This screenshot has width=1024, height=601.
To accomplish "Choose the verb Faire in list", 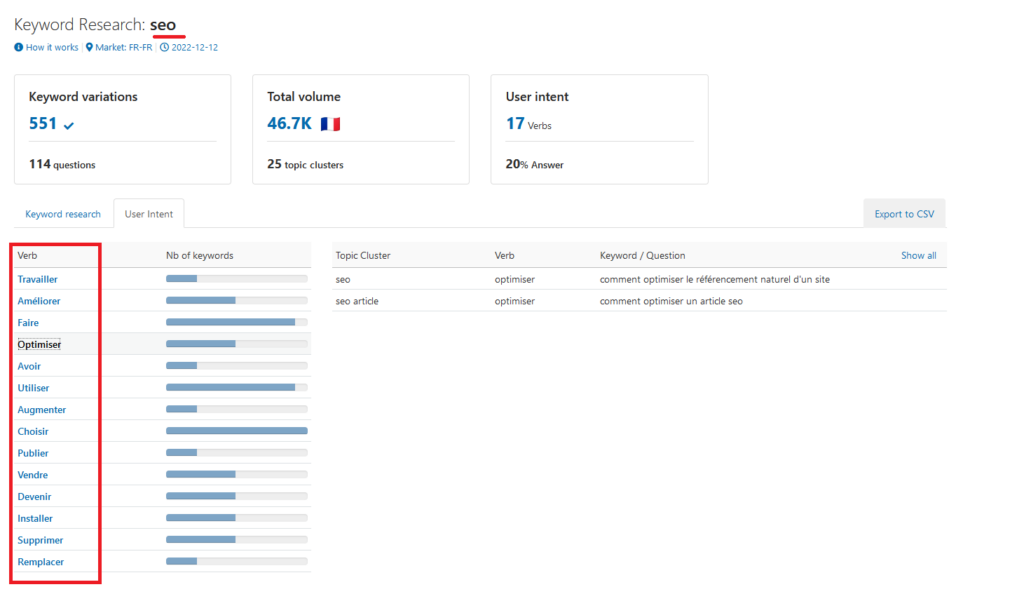I will [x=28, y=323].
